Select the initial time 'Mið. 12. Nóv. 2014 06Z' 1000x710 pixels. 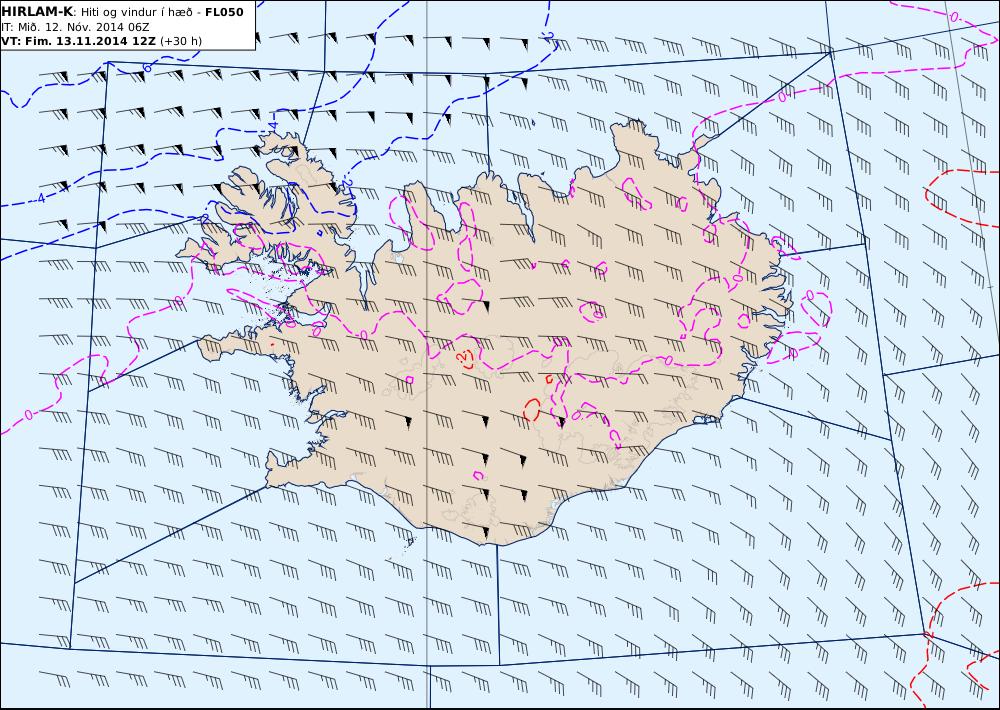(x=84, y=27)
